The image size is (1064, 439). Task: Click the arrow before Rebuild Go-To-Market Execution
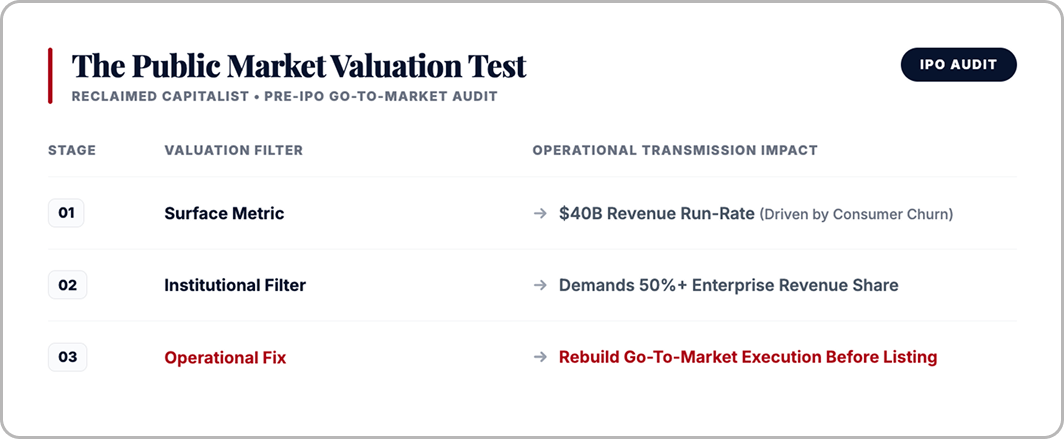point(540,358)
